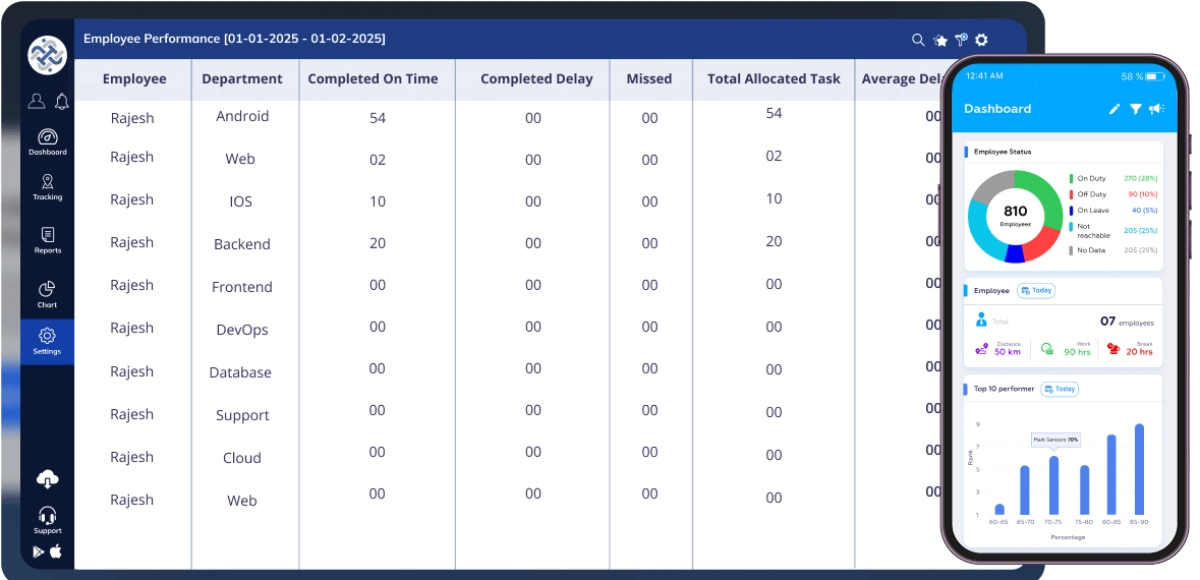Open the gear settings icon in header
Viewport: 1200px width, 580px height.
[x=982, y=40]
